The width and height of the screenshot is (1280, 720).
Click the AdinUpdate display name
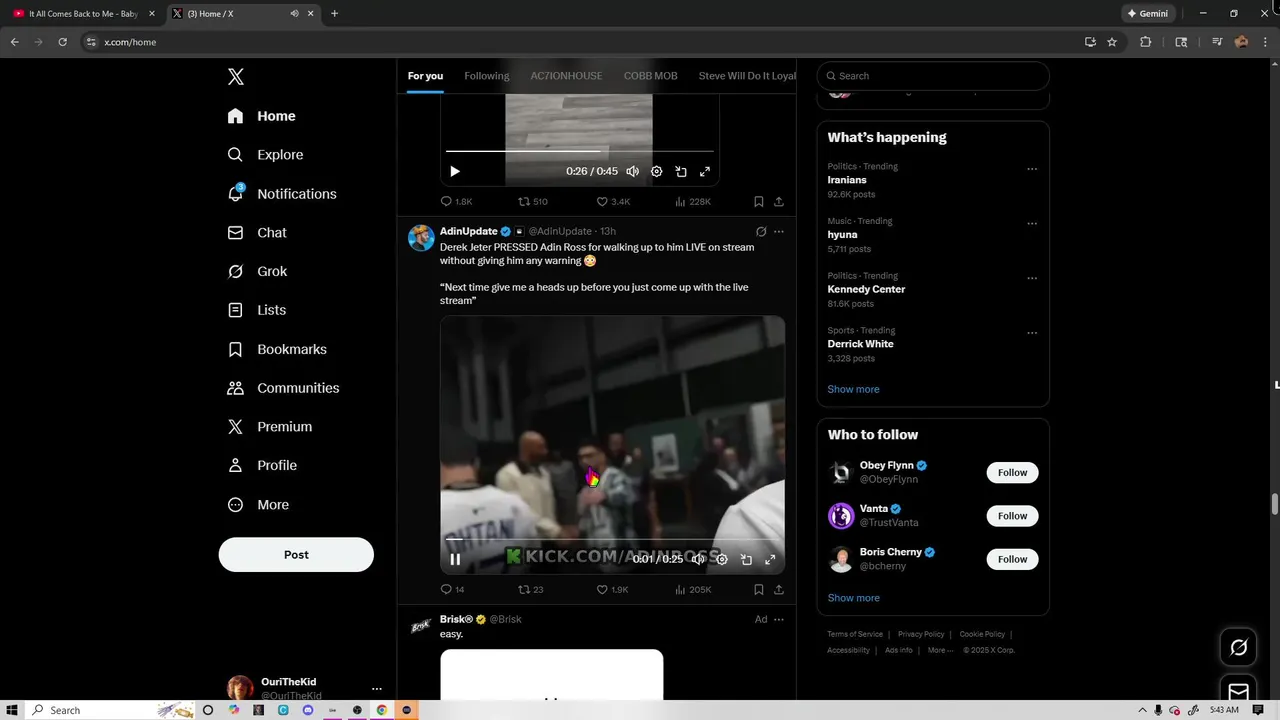pyautogui.click(x=468, y=231)
